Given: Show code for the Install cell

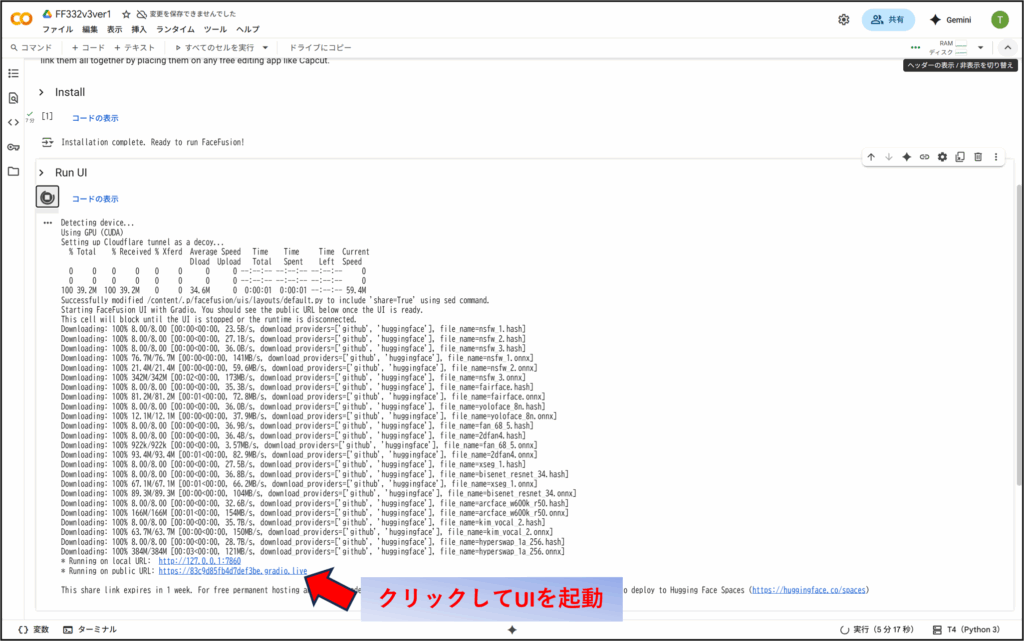Looking at the screenshot, I should [x=95, y=118].
